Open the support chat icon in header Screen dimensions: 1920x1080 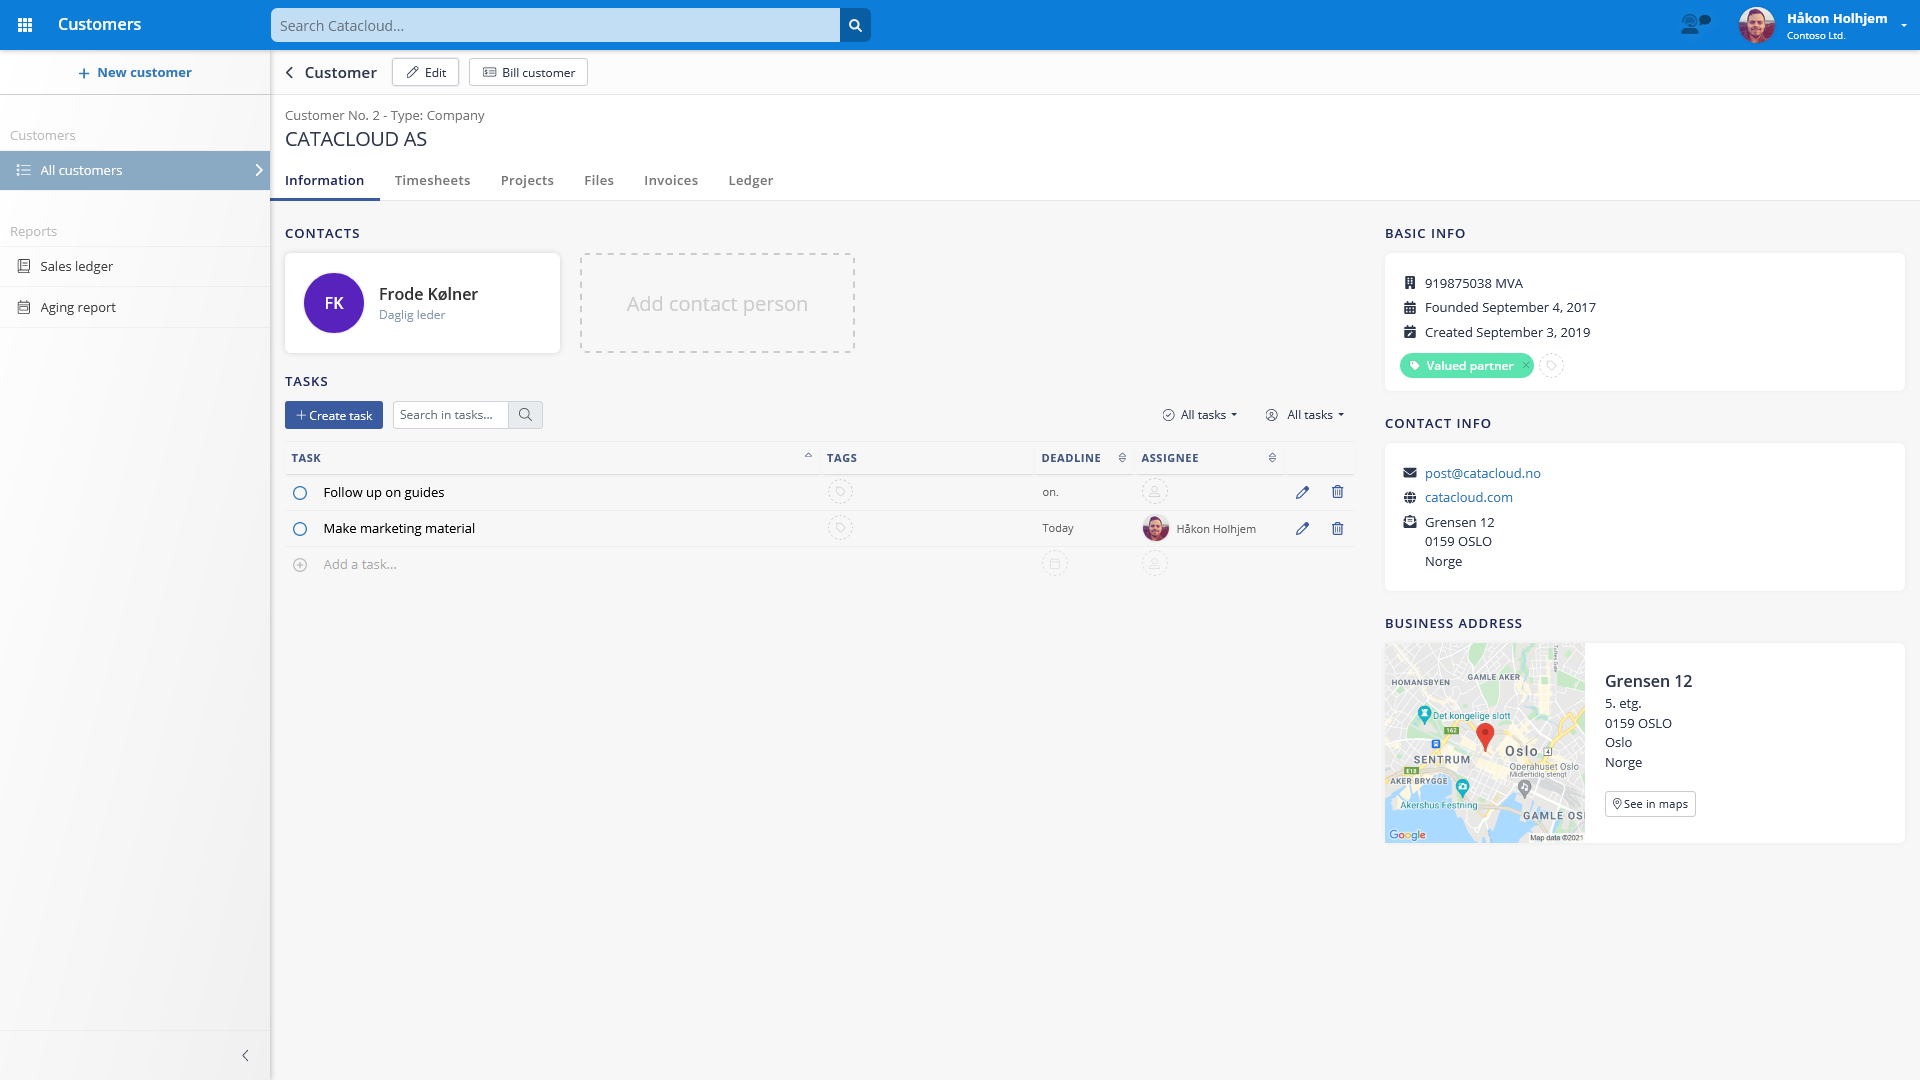pyautogui.click(x=1695, y=24)
